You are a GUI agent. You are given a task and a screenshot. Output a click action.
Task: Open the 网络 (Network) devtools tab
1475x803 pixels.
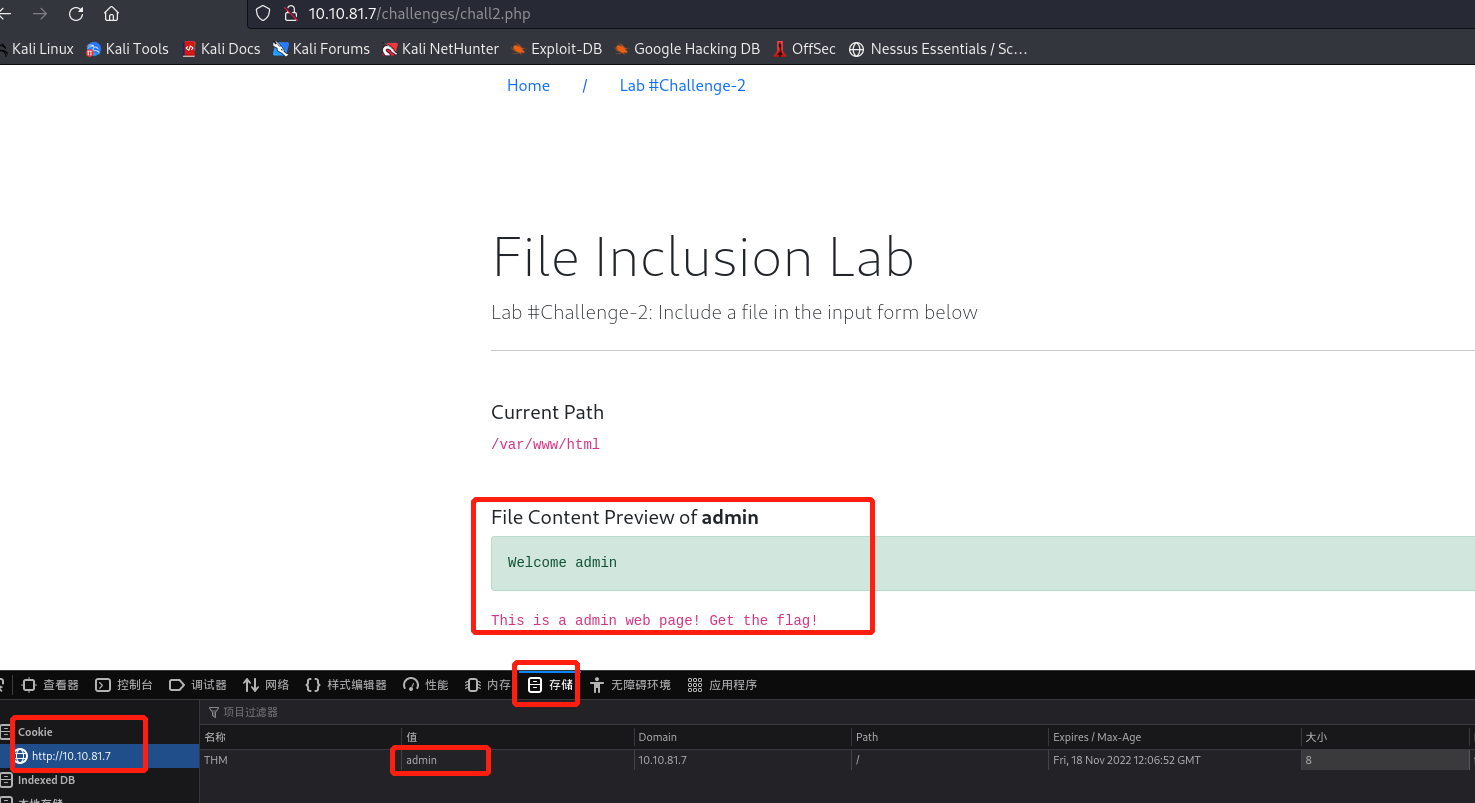[x=266, y=685]
